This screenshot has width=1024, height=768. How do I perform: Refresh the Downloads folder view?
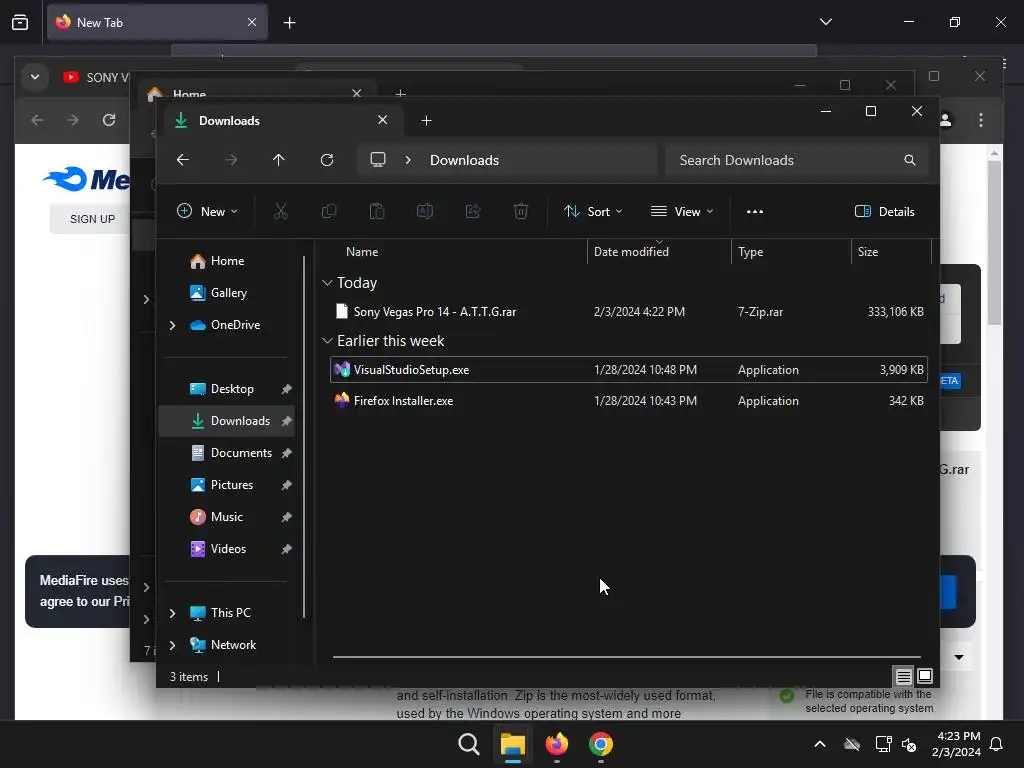[327, 160]
